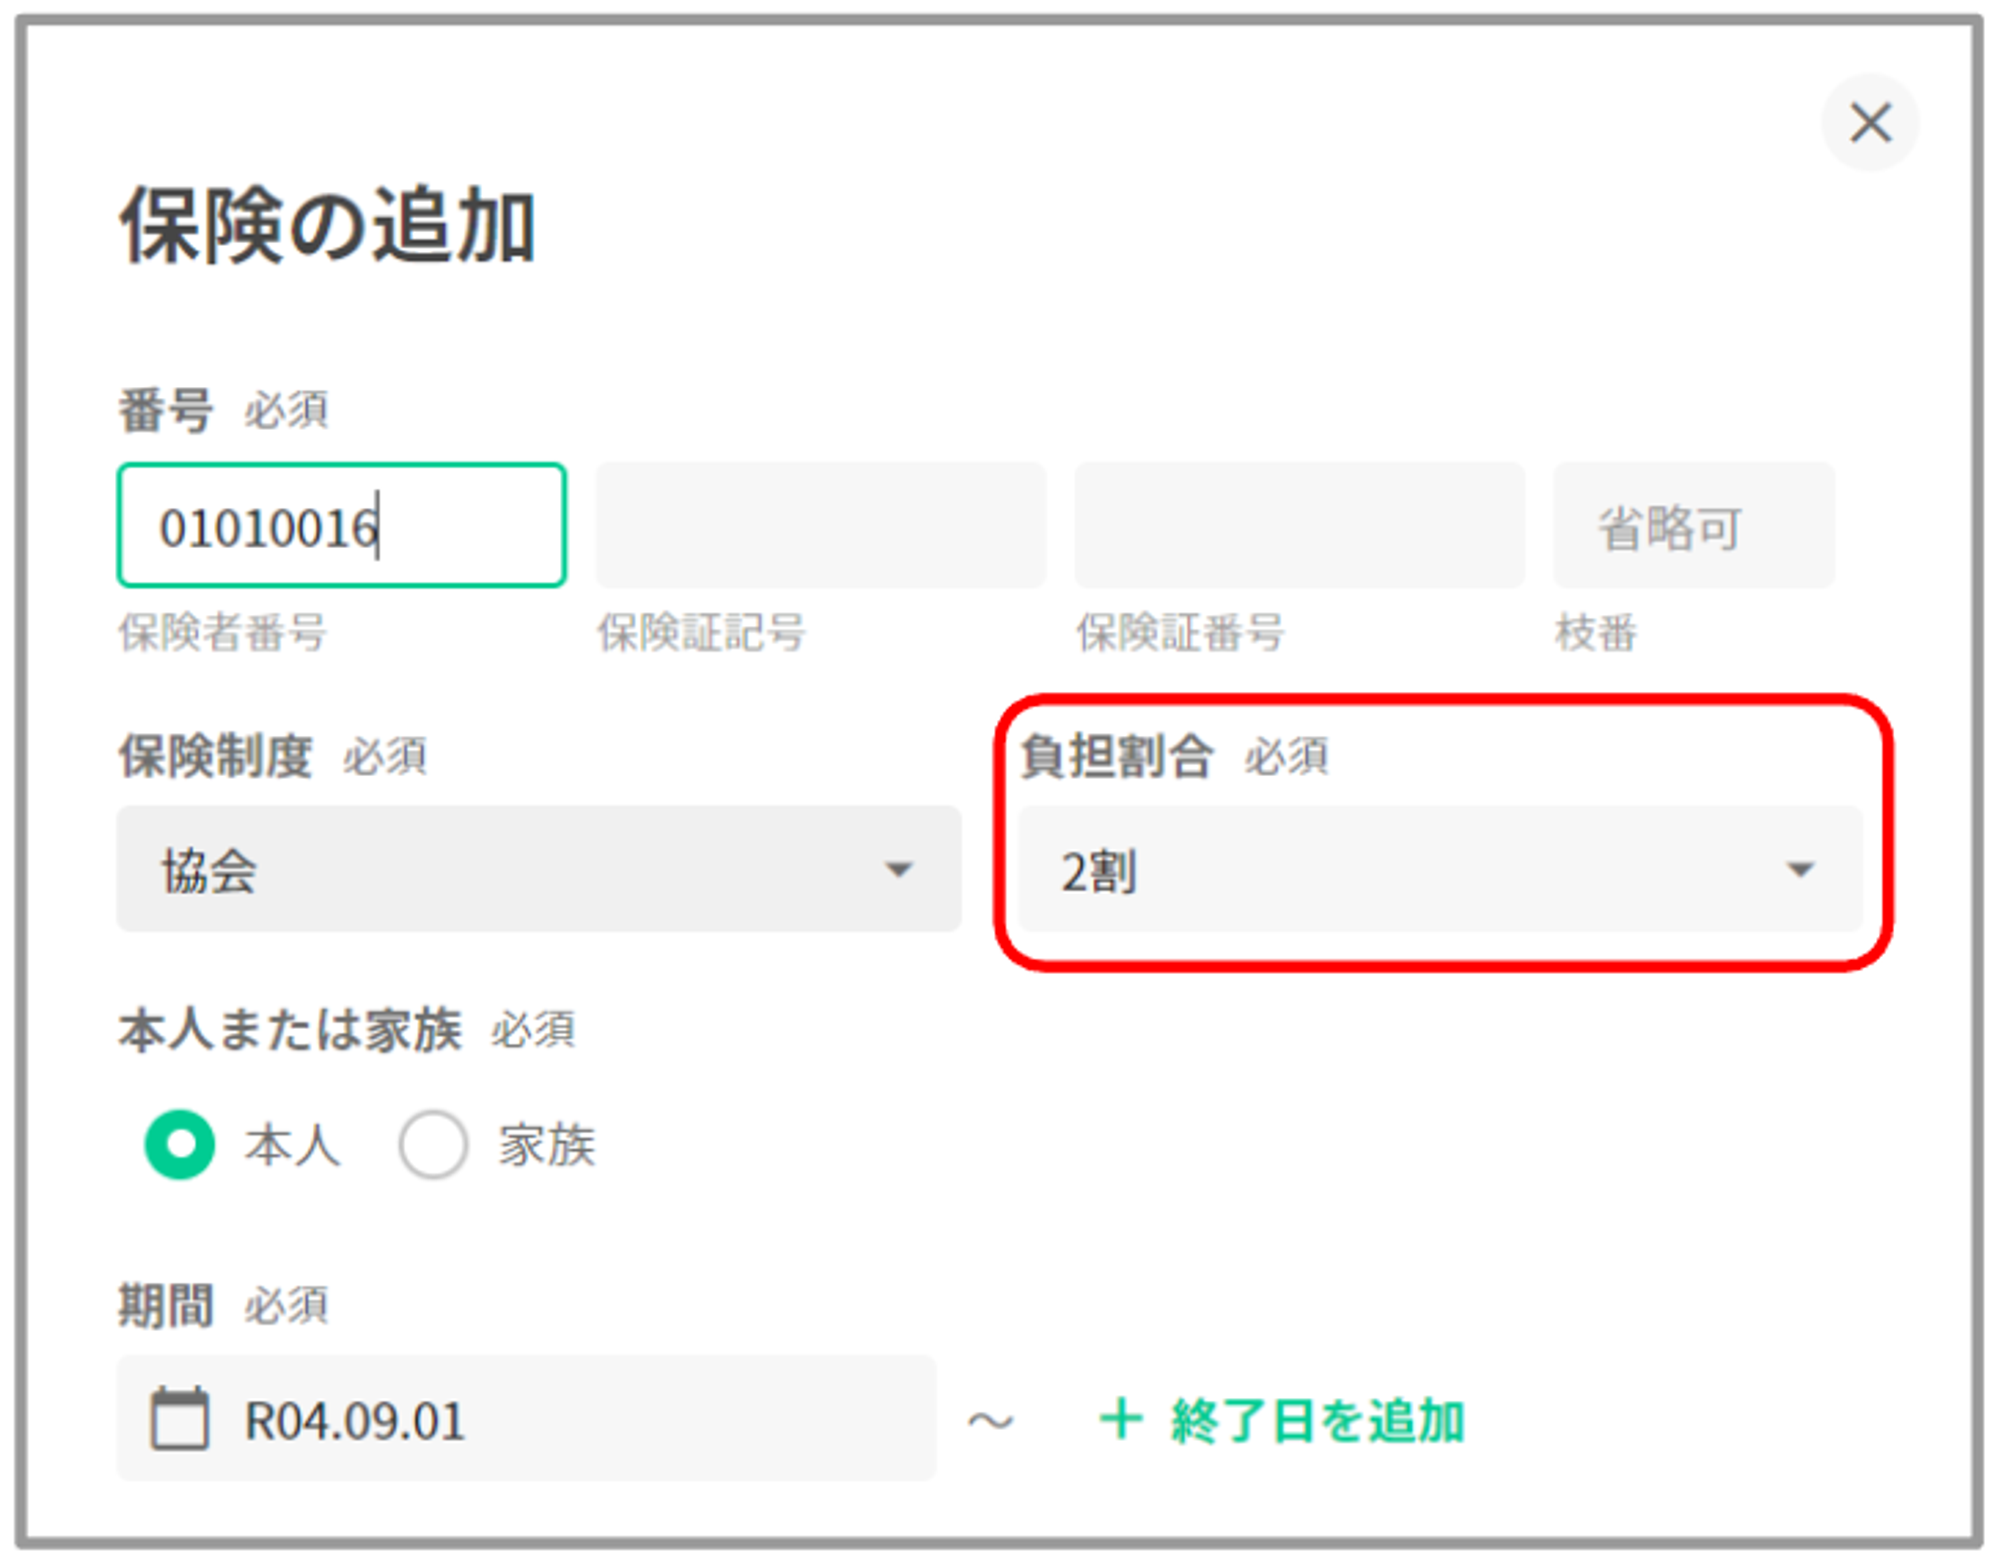Focus the 保険者番号 input containing 01010016
Image resolution: width=2000 pixels, height=1563 pixels.
point(341,526)
